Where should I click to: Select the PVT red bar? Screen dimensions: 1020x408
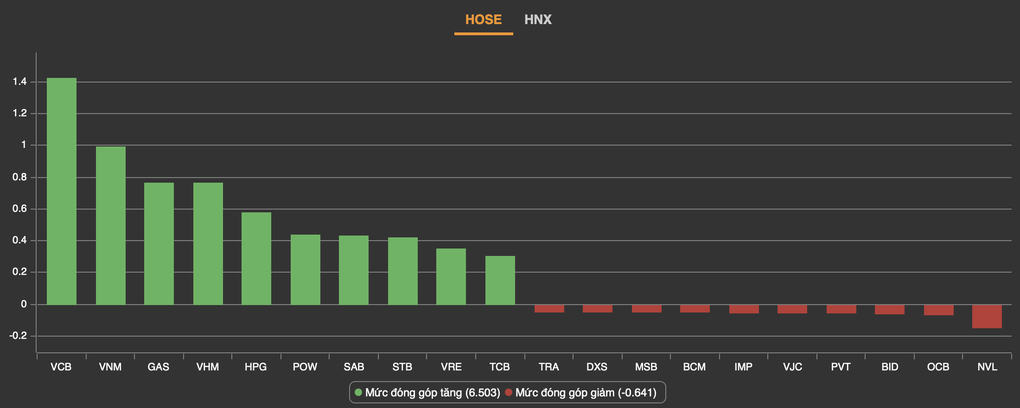[841, 309]
